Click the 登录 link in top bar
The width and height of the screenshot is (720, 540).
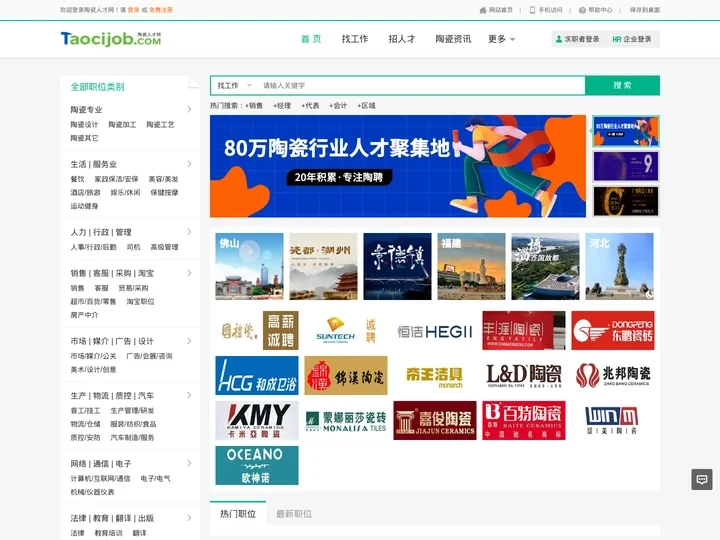coord(133,10)
